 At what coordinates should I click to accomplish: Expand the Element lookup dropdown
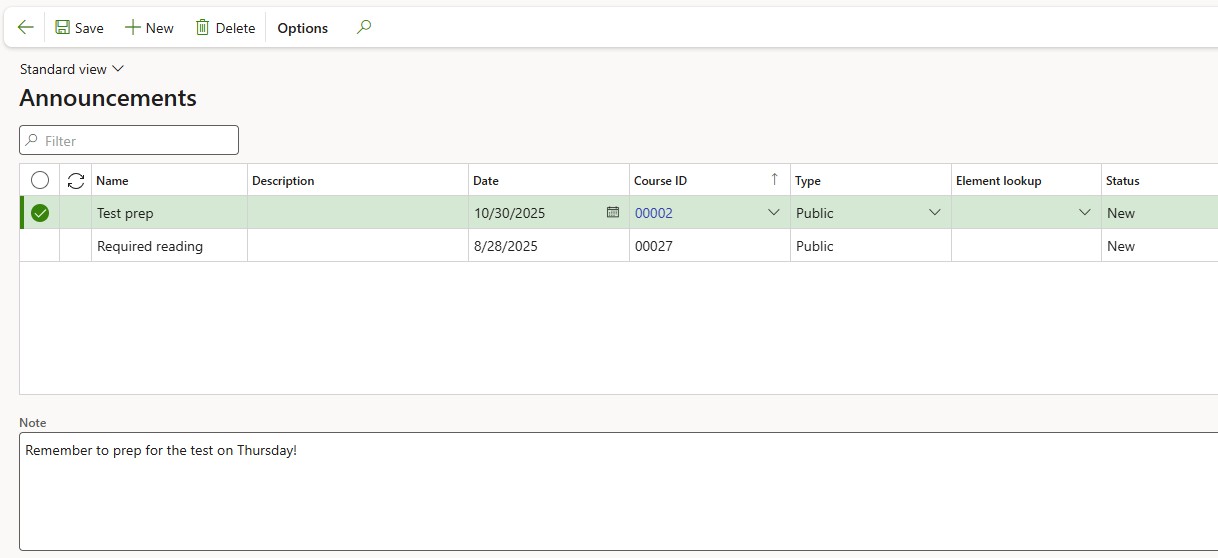coord(1084,213)
